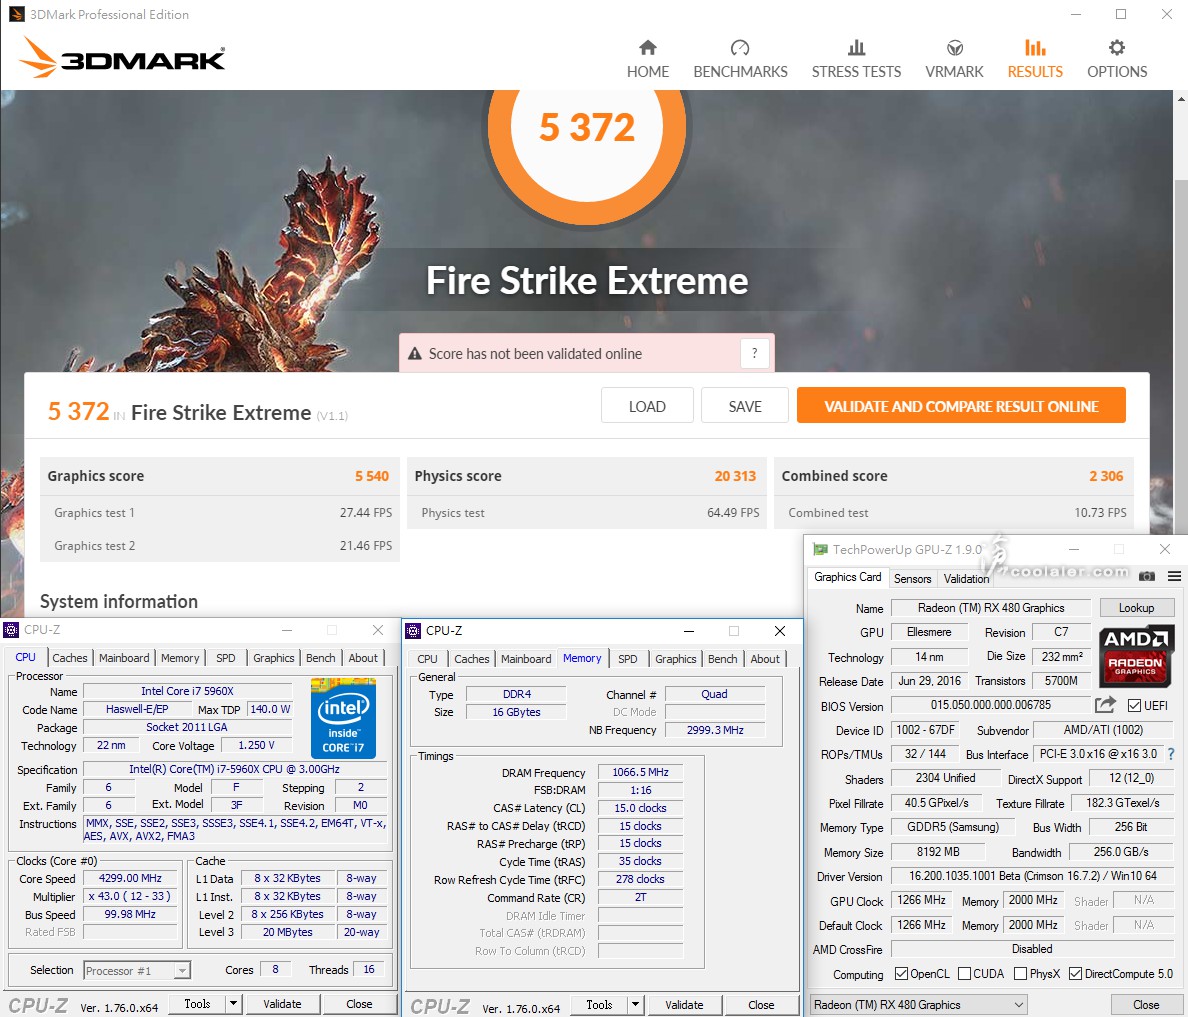Click the LOAD button in 3DMark
1188x1017 pixels.
pos(647,406)
